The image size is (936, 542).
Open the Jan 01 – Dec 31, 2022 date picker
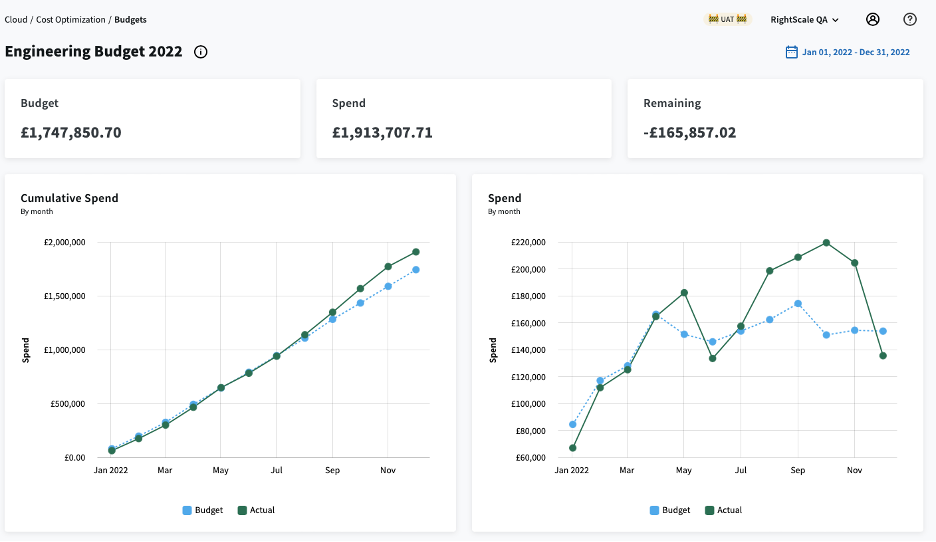[855, 52]
